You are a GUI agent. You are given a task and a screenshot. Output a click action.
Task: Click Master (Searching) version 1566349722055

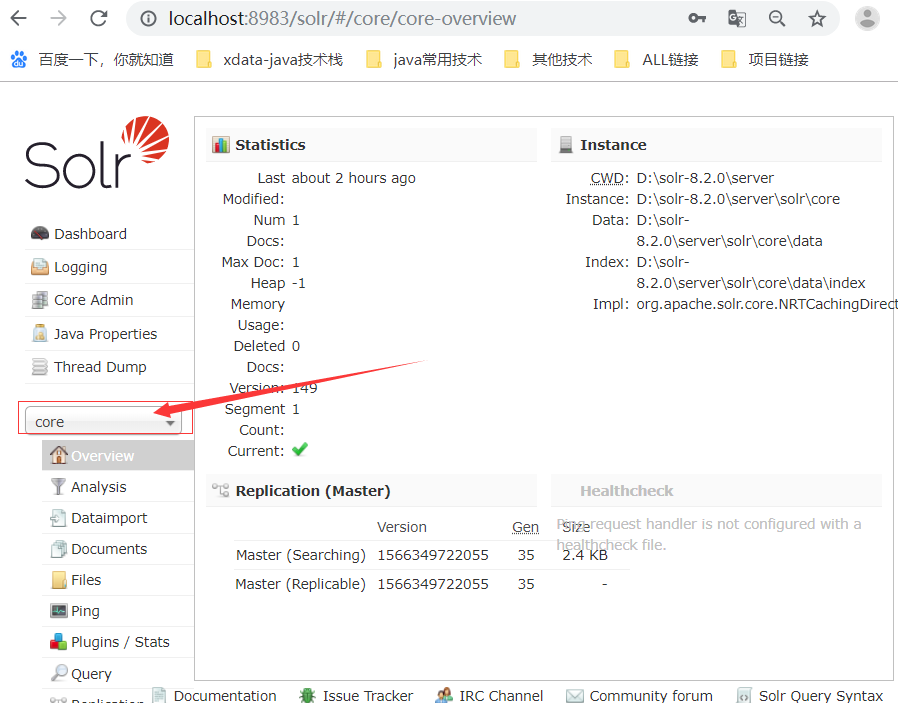click(433, 555)
